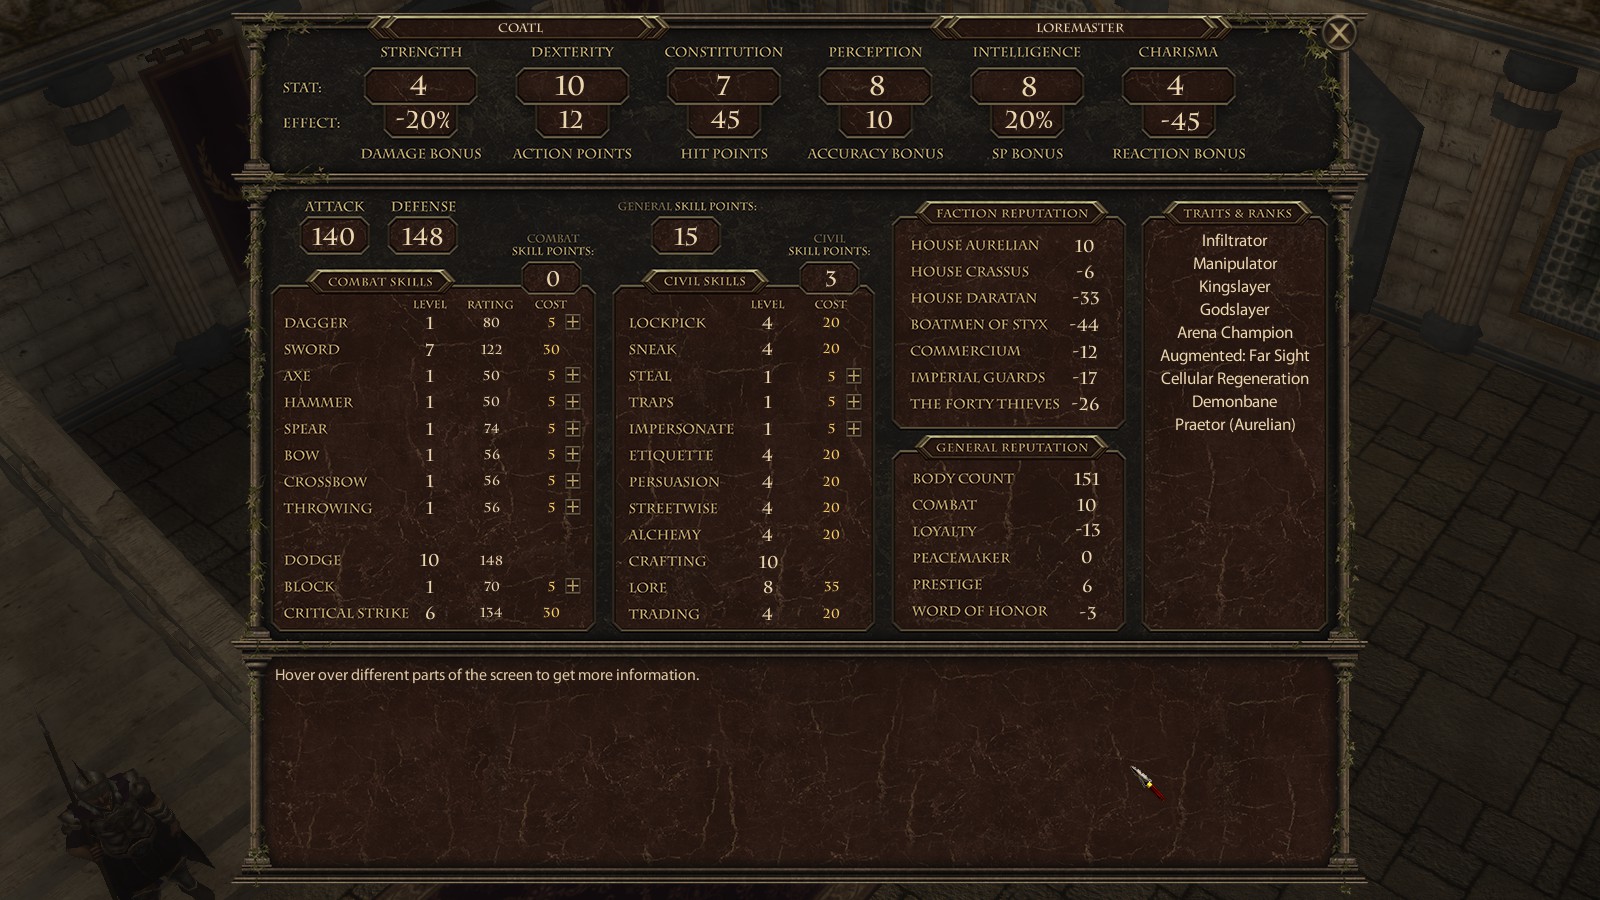
Task: Increase the Bow skill level
Action: tap(573, 455)
